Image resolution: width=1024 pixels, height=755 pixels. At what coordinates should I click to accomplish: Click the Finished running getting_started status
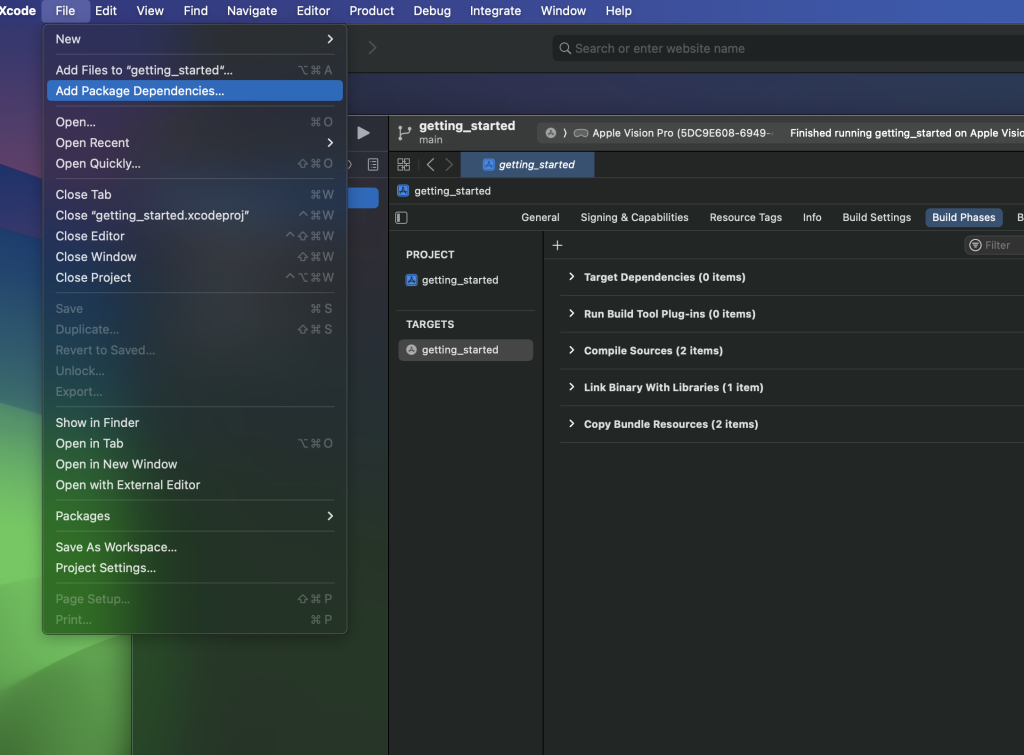click(906, 133)
